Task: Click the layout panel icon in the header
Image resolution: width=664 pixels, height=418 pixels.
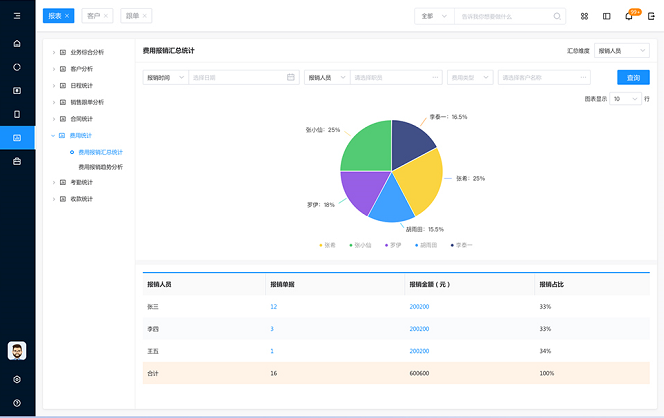Action: tap(606, 16)
